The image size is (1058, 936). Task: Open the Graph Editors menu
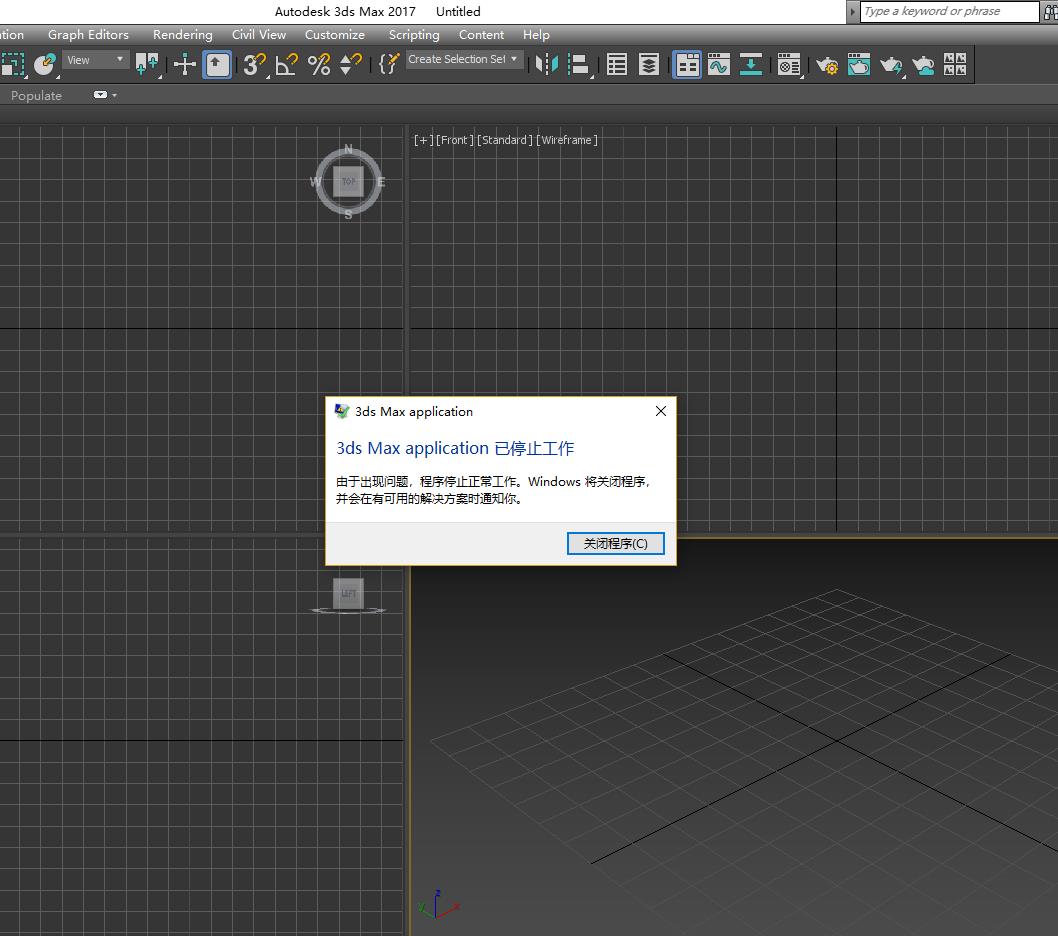click(88, 34)
